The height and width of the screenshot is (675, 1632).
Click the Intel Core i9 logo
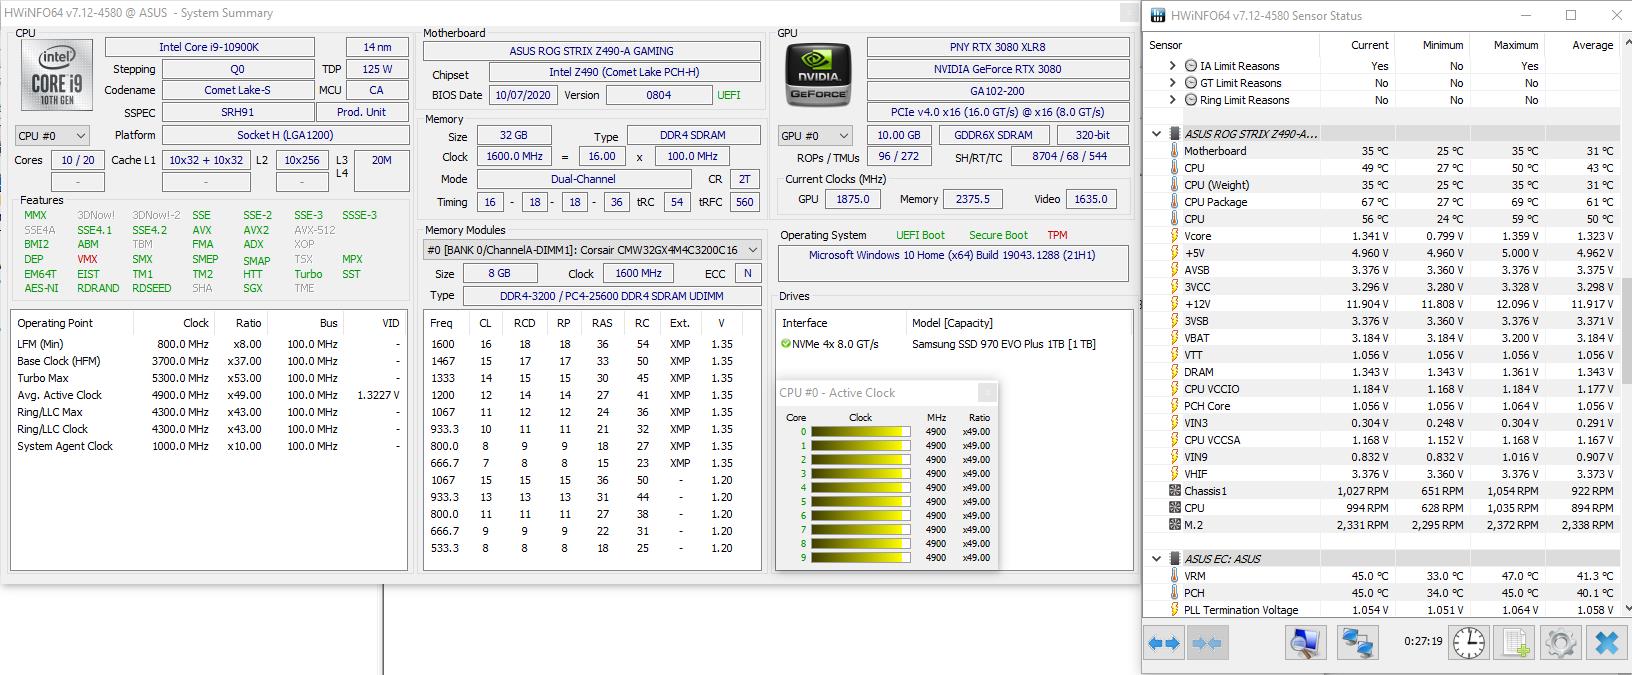coord(57,75)
